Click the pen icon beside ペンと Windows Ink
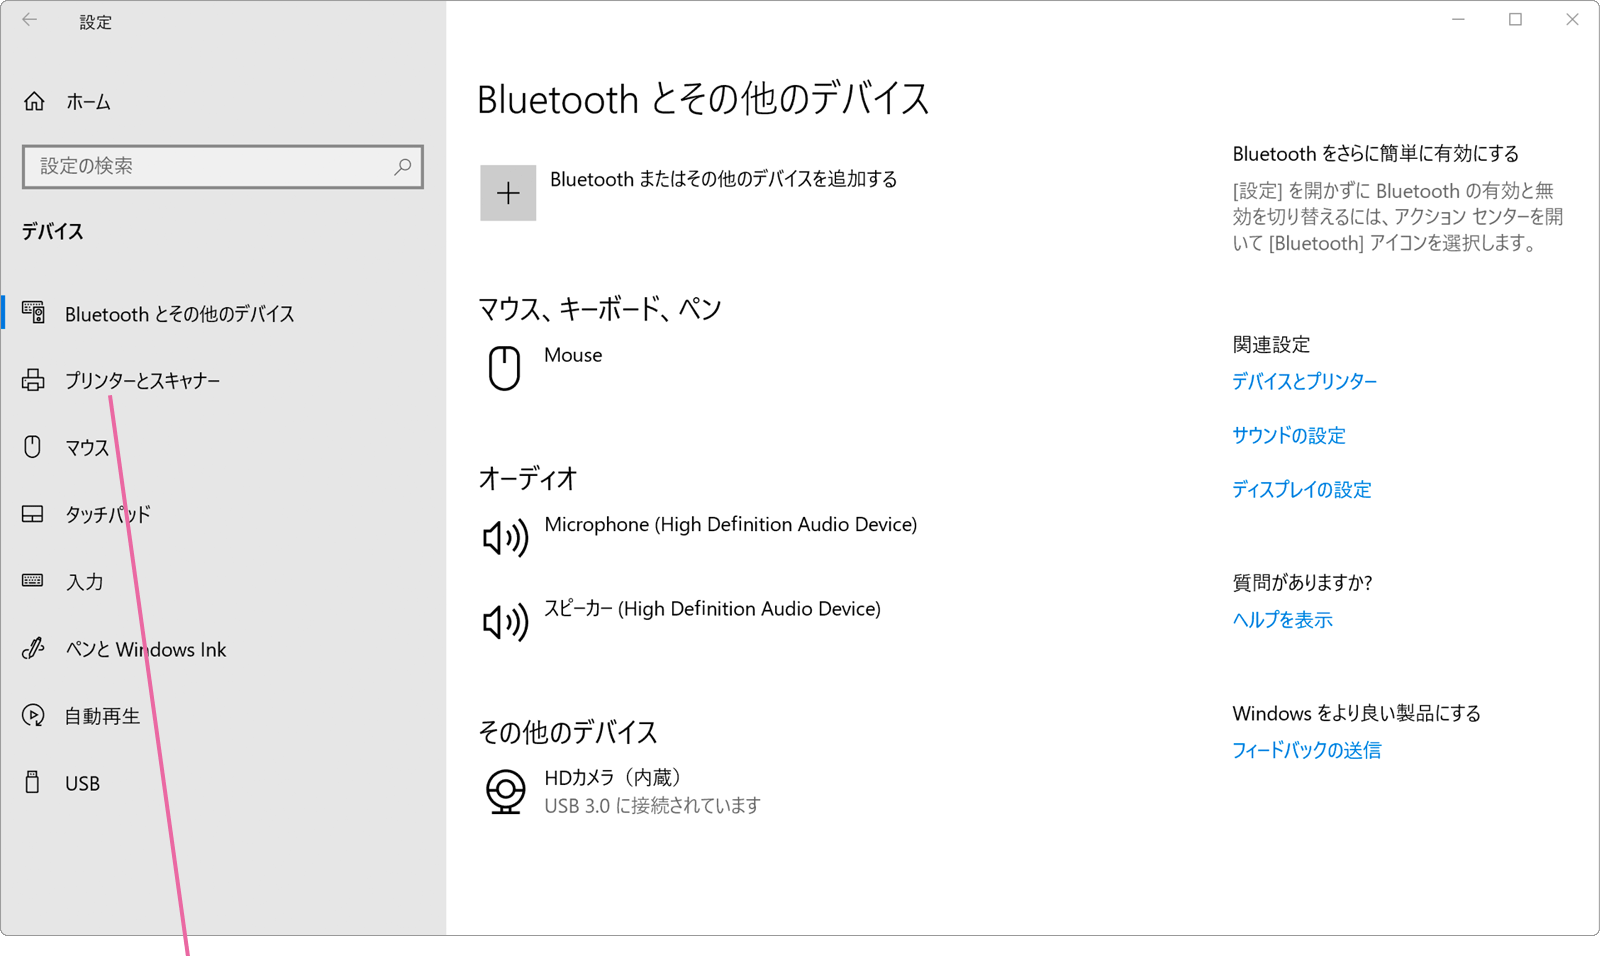Screen dimensions: 1600x956 pyautogui.click(x=33, y=649)
